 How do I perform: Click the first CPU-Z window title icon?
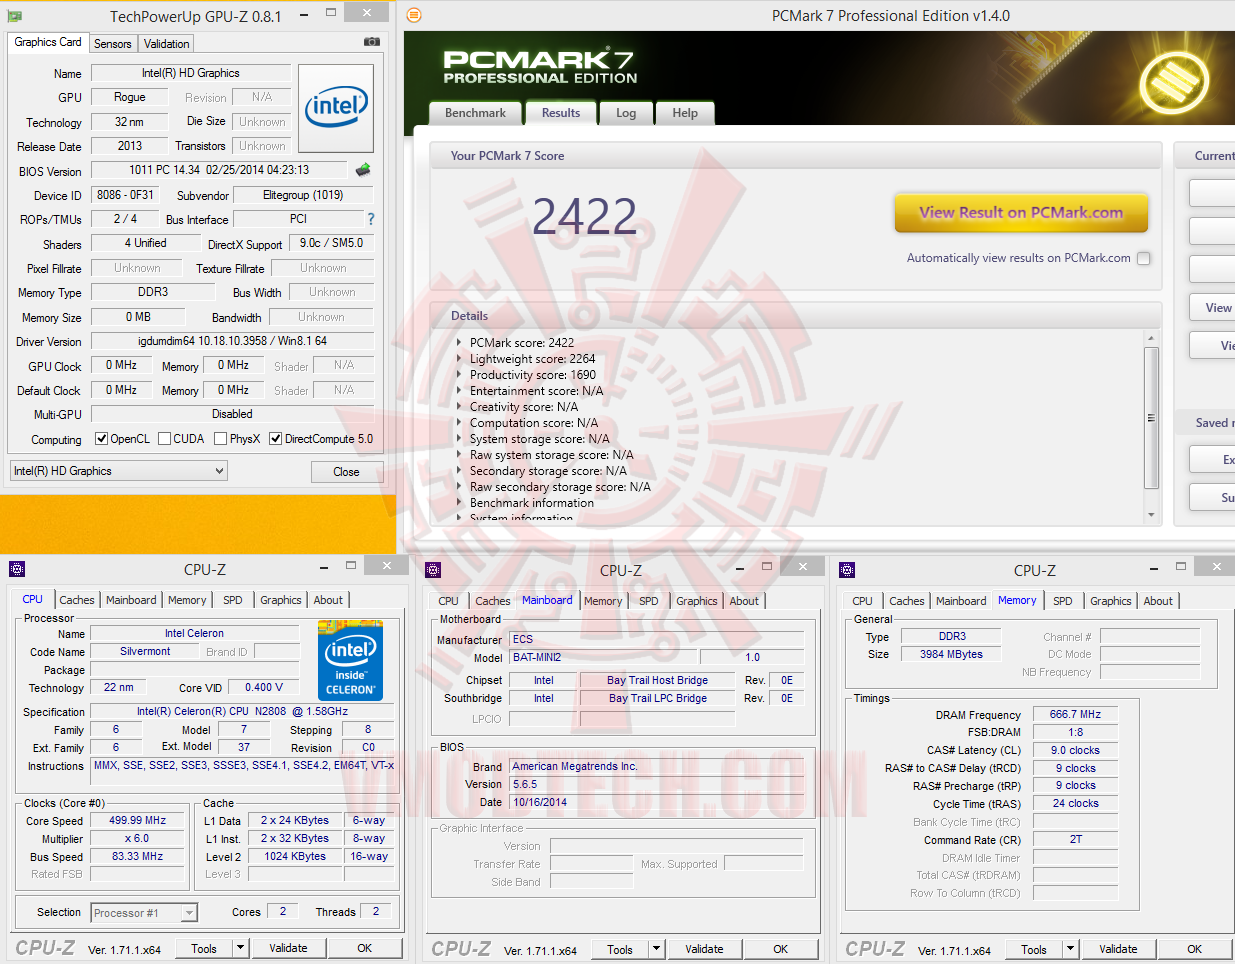(x=16, y=569)
